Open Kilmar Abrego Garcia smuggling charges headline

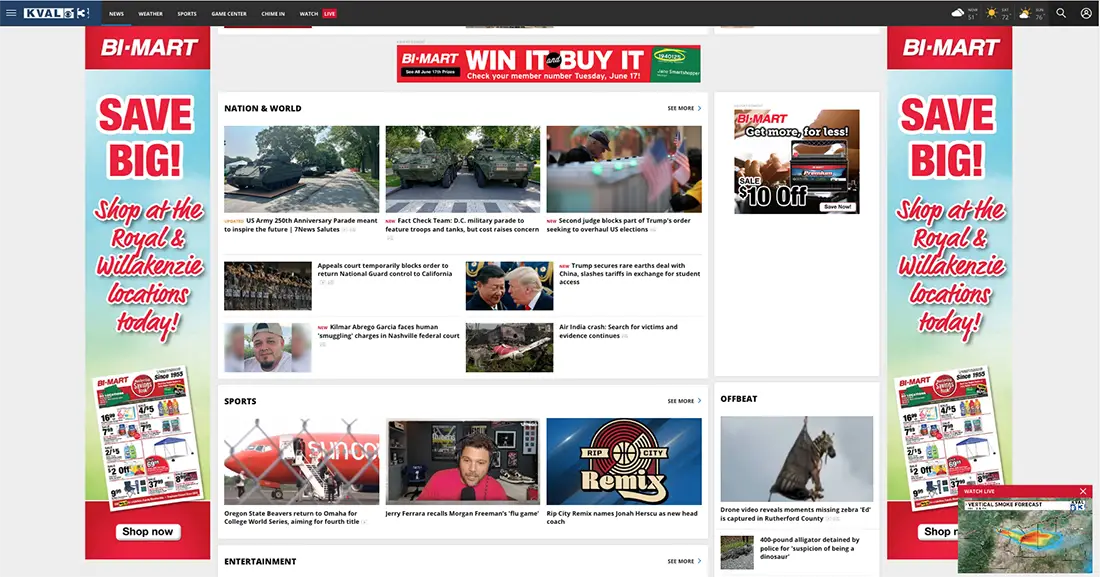[389, 331]
